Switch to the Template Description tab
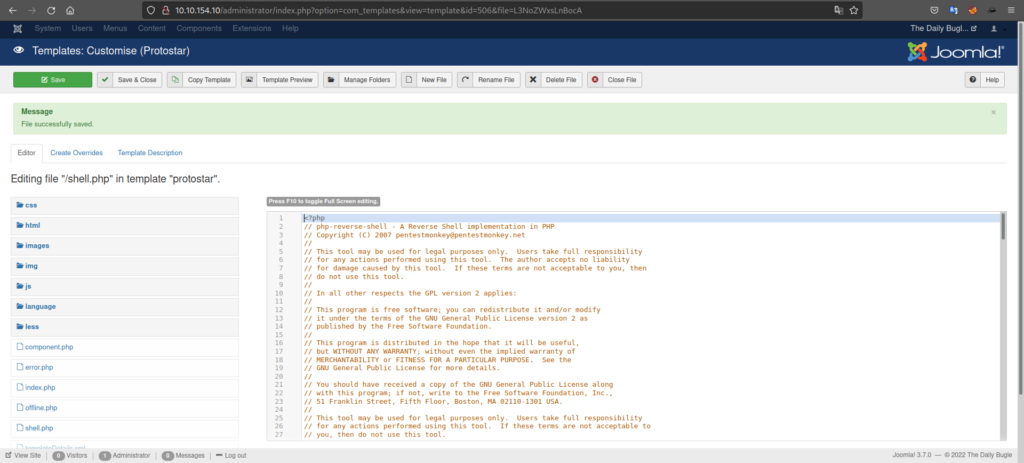 click(x=150, y=153)
